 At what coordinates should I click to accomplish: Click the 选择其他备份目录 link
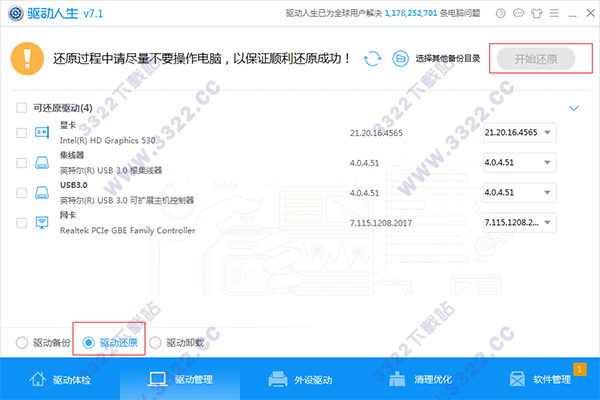448,59
